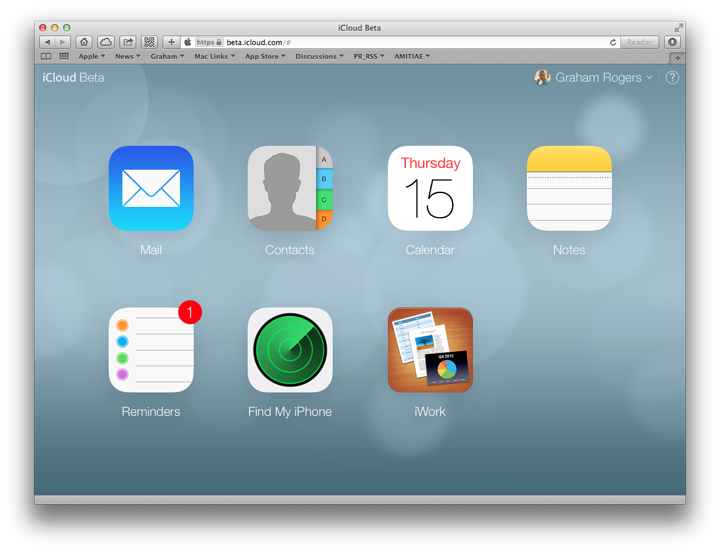720x552 pixels.
Task: Click the Mail label text
Action: pos(151,250)
